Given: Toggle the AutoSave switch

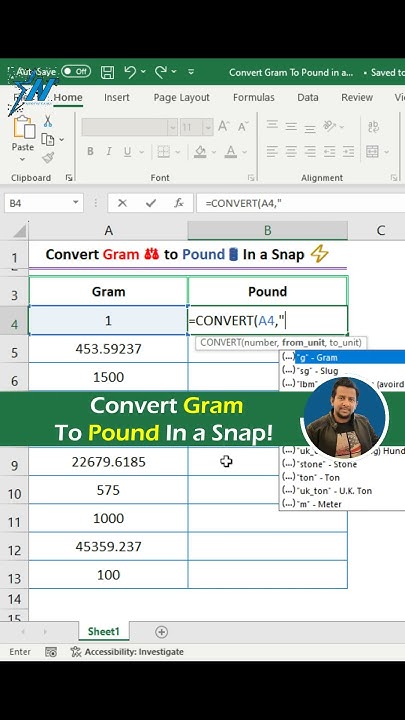Looking at the screenshot, I should tap(76, 72).
